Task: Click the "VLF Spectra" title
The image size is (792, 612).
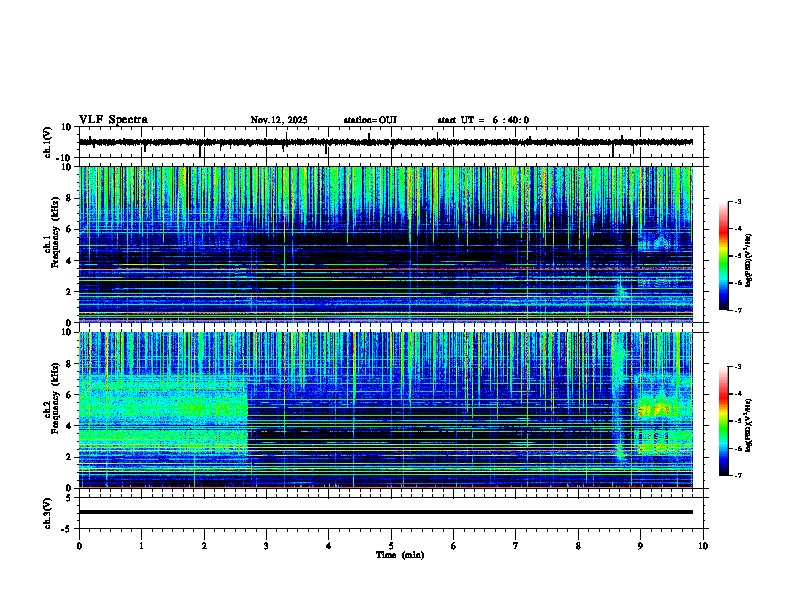Action: click(x=113, y=120)
